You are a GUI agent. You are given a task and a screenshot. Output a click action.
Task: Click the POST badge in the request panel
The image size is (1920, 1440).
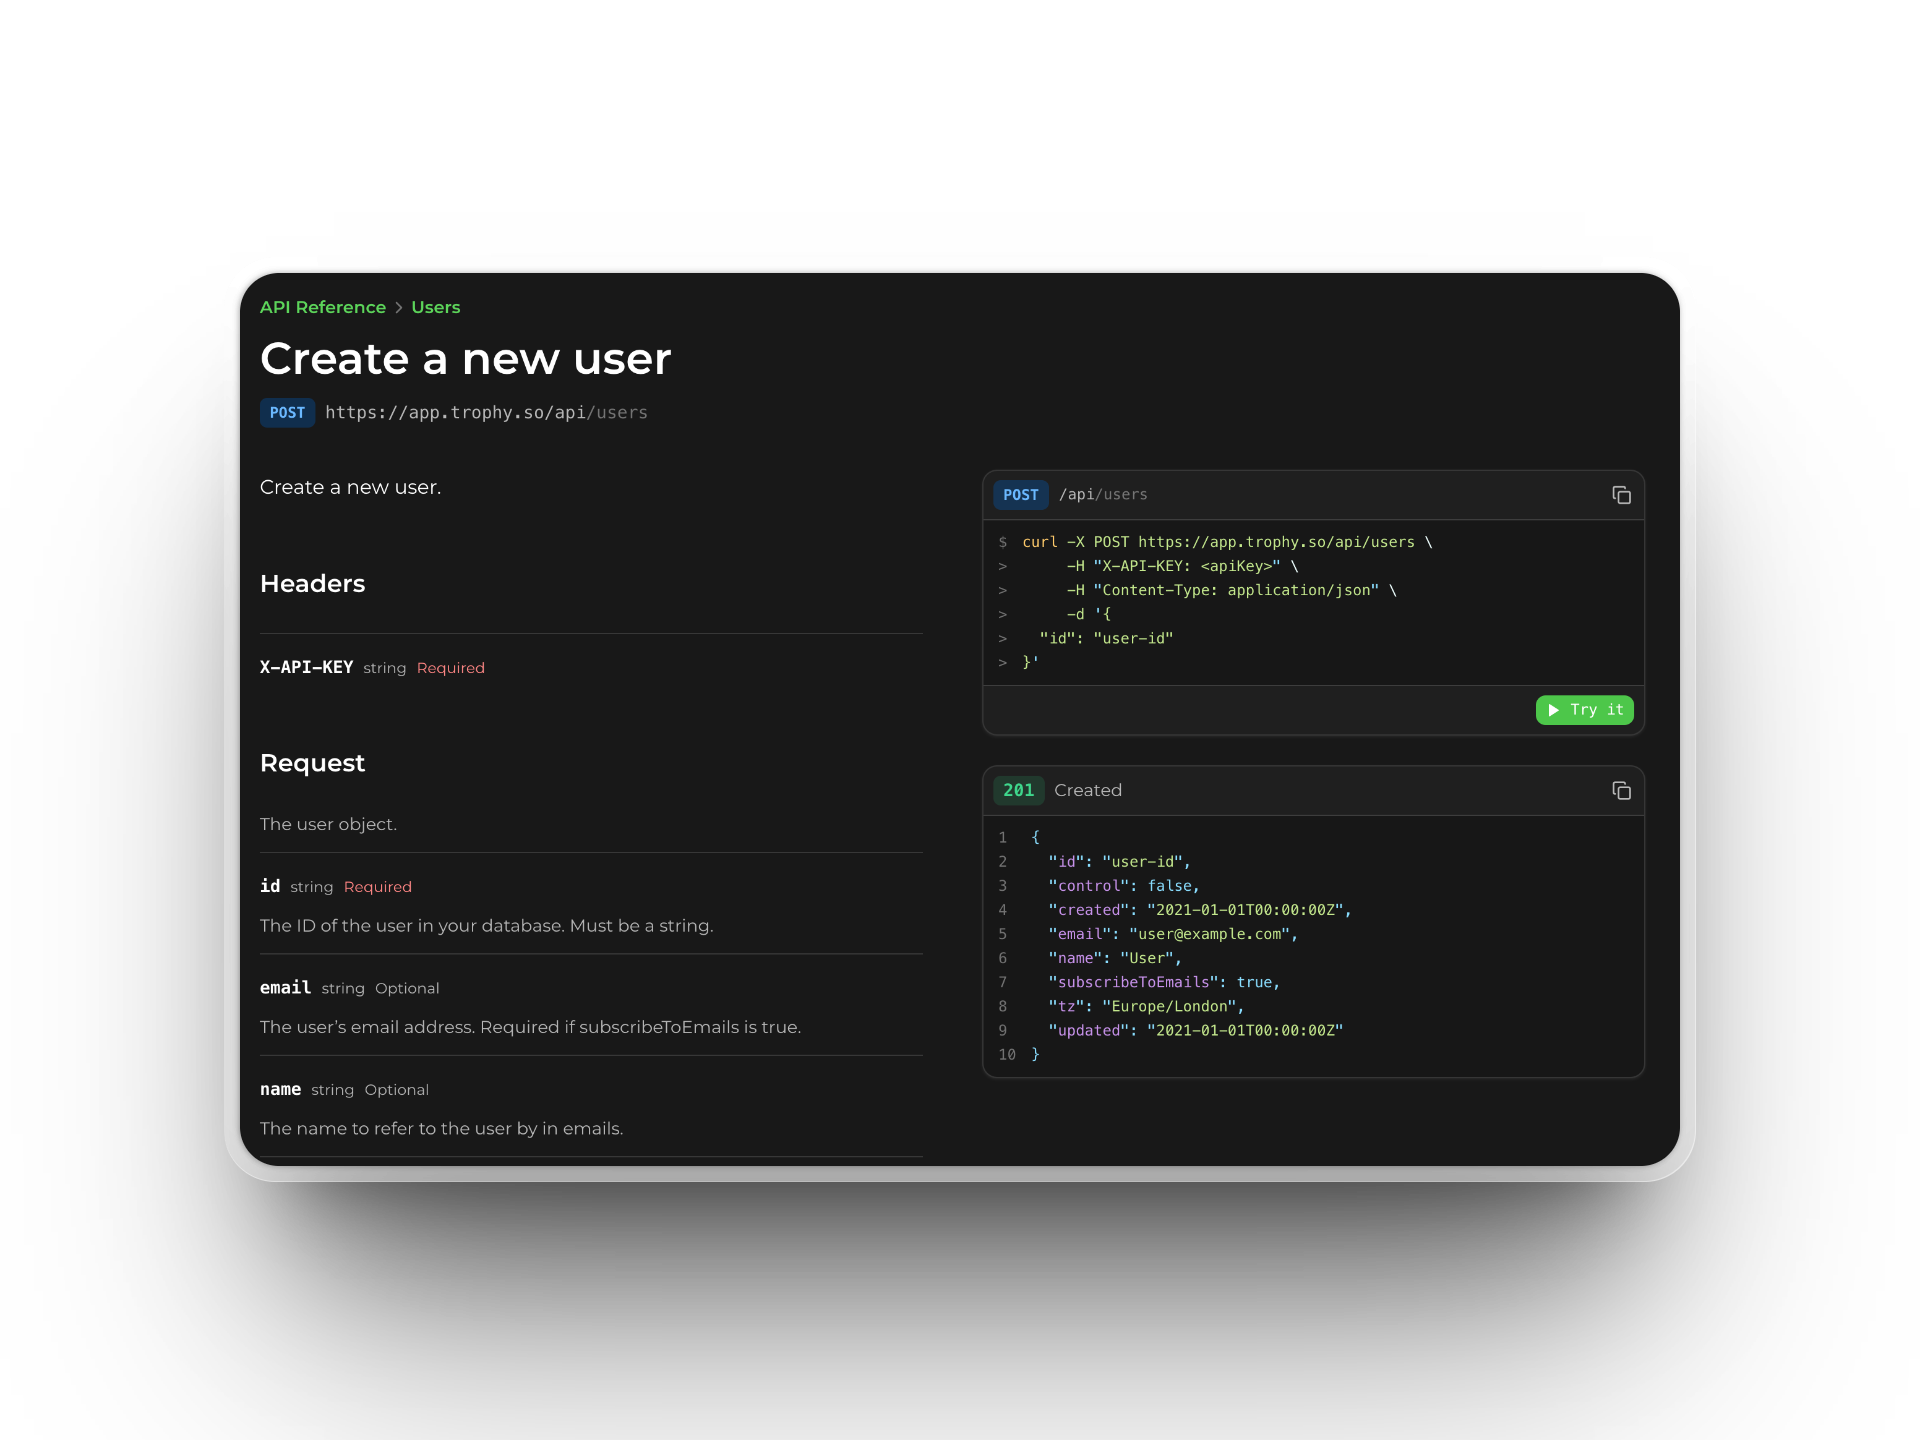(1021, 494)
